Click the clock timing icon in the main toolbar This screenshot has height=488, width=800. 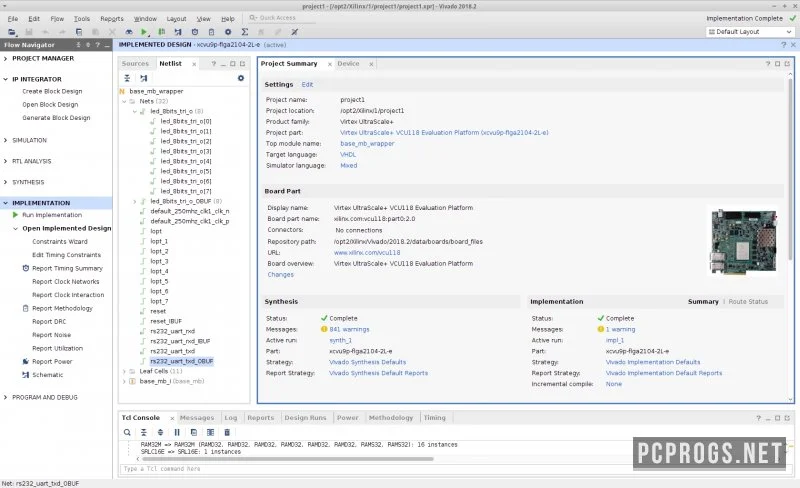194,32
